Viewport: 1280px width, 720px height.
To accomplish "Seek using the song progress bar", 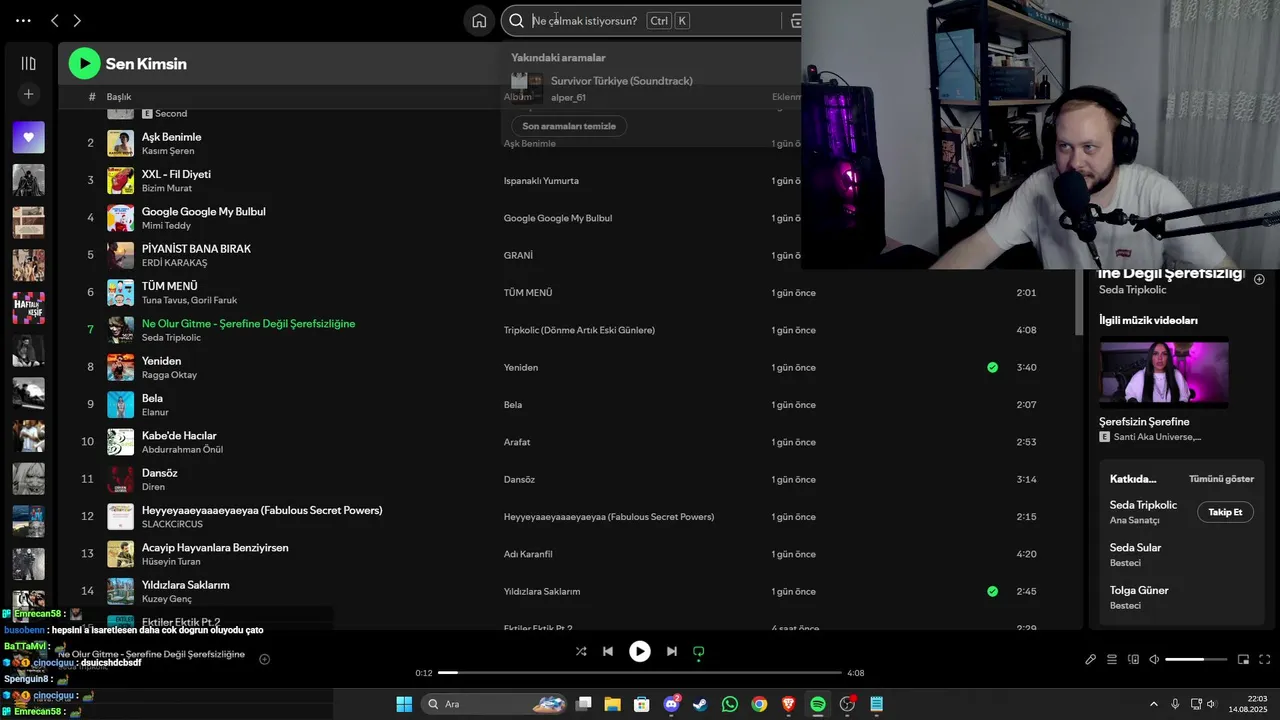I will 640,673.
